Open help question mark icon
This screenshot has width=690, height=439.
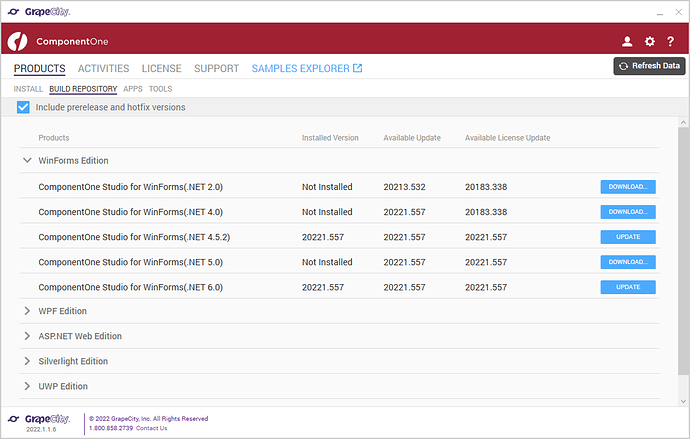670,41
